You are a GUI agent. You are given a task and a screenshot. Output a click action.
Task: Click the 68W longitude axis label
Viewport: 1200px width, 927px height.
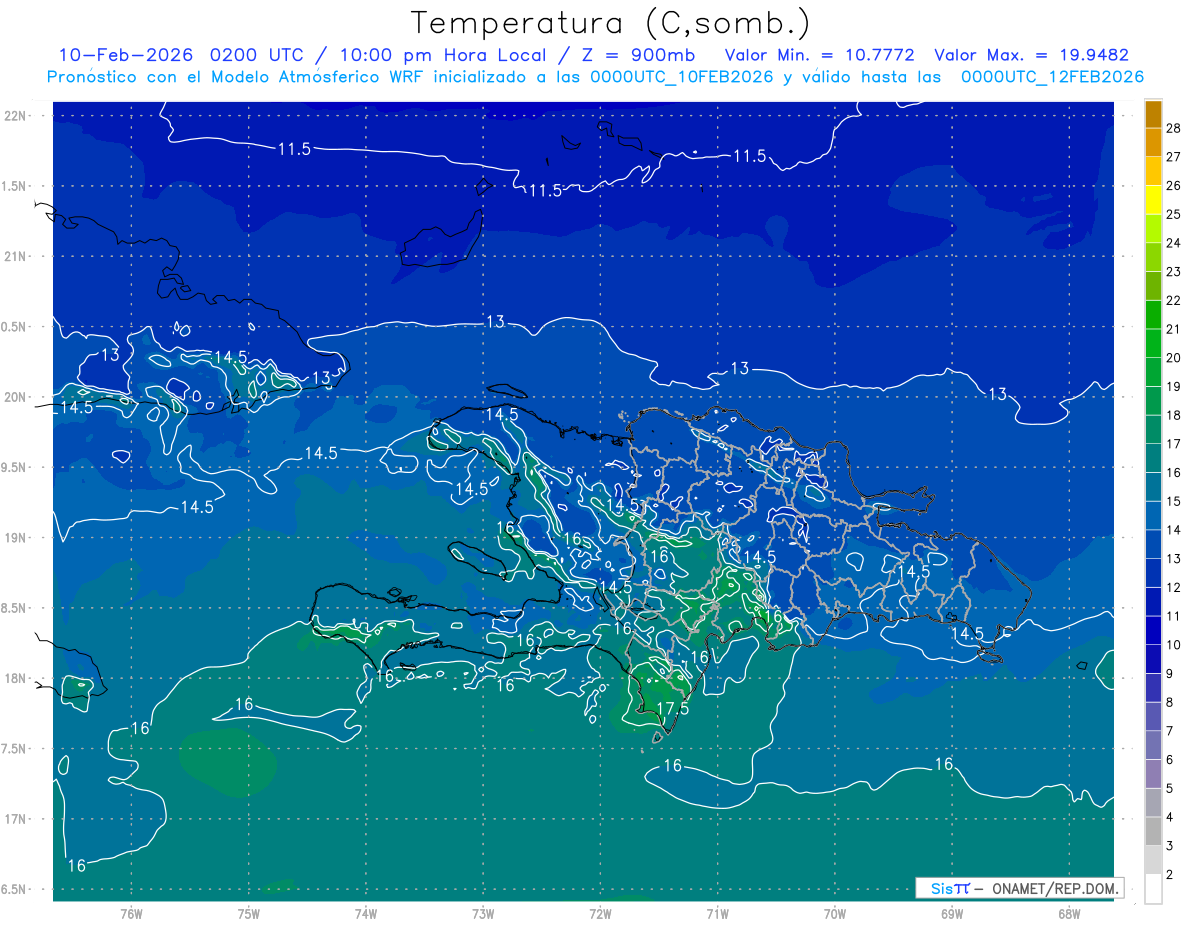[1068, 913]
